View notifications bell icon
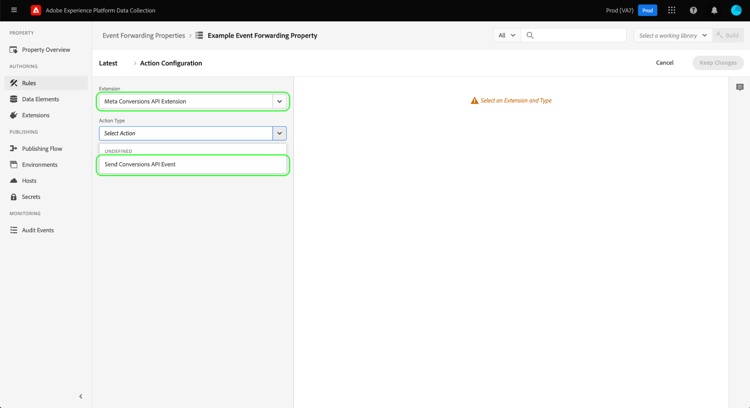 714,10
